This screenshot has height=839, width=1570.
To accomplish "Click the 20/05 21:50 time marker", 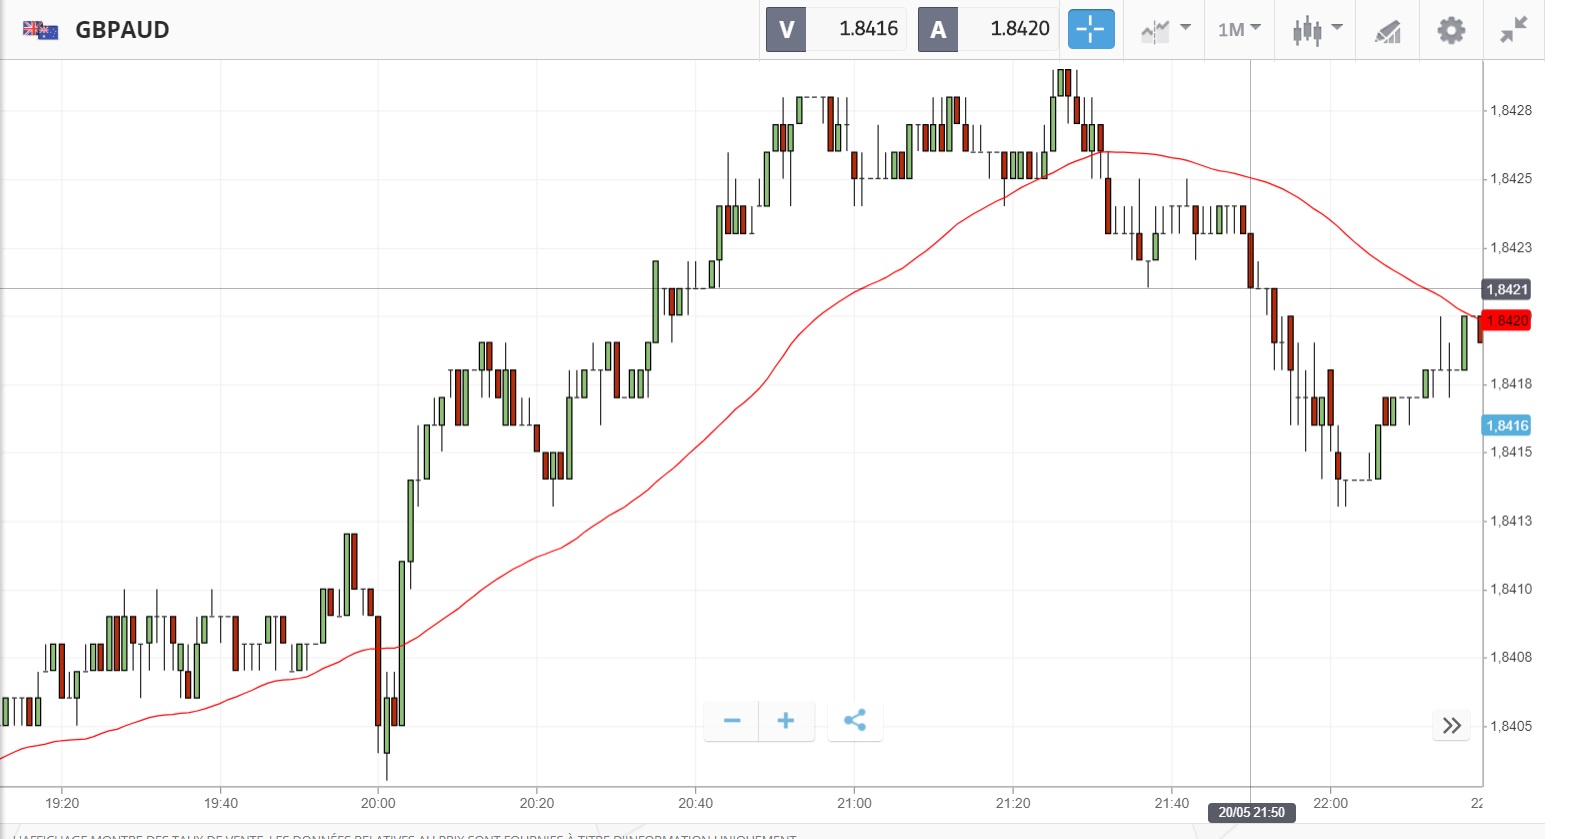I will tap(1251, 812).
